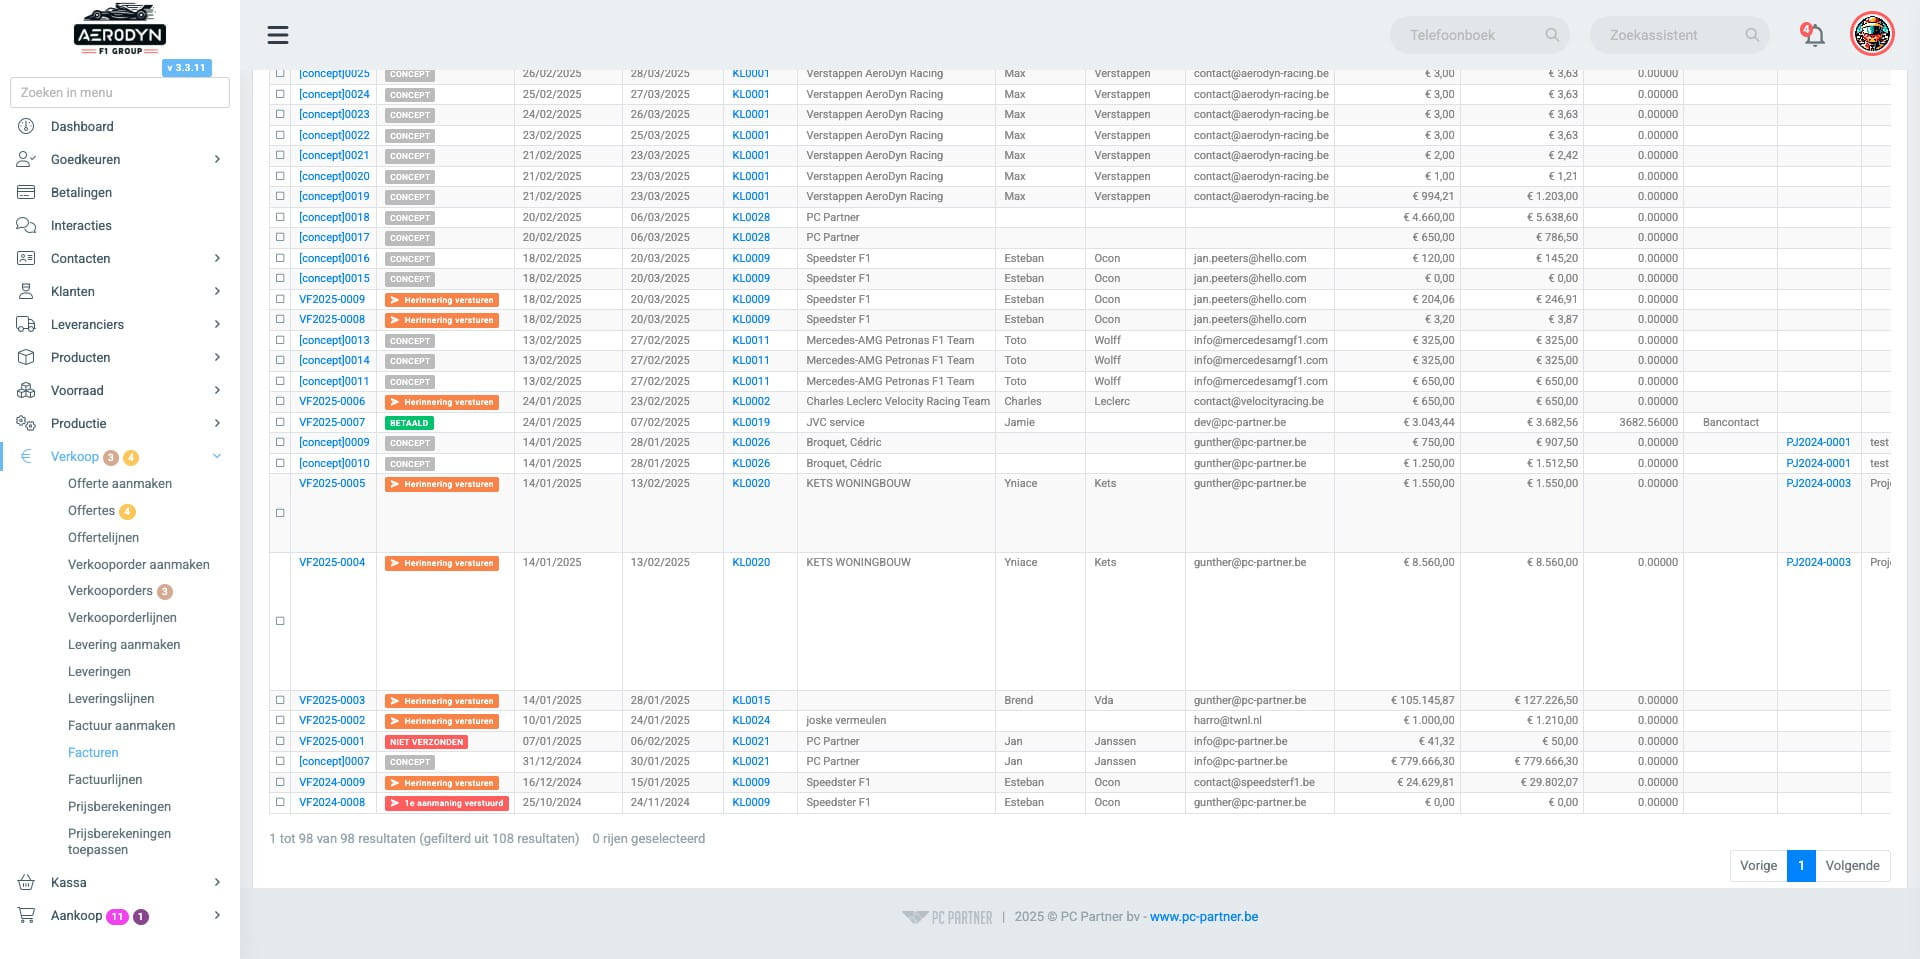Click NIET VERZONDEN badge for VF2025-0001

tap(426, 742)
